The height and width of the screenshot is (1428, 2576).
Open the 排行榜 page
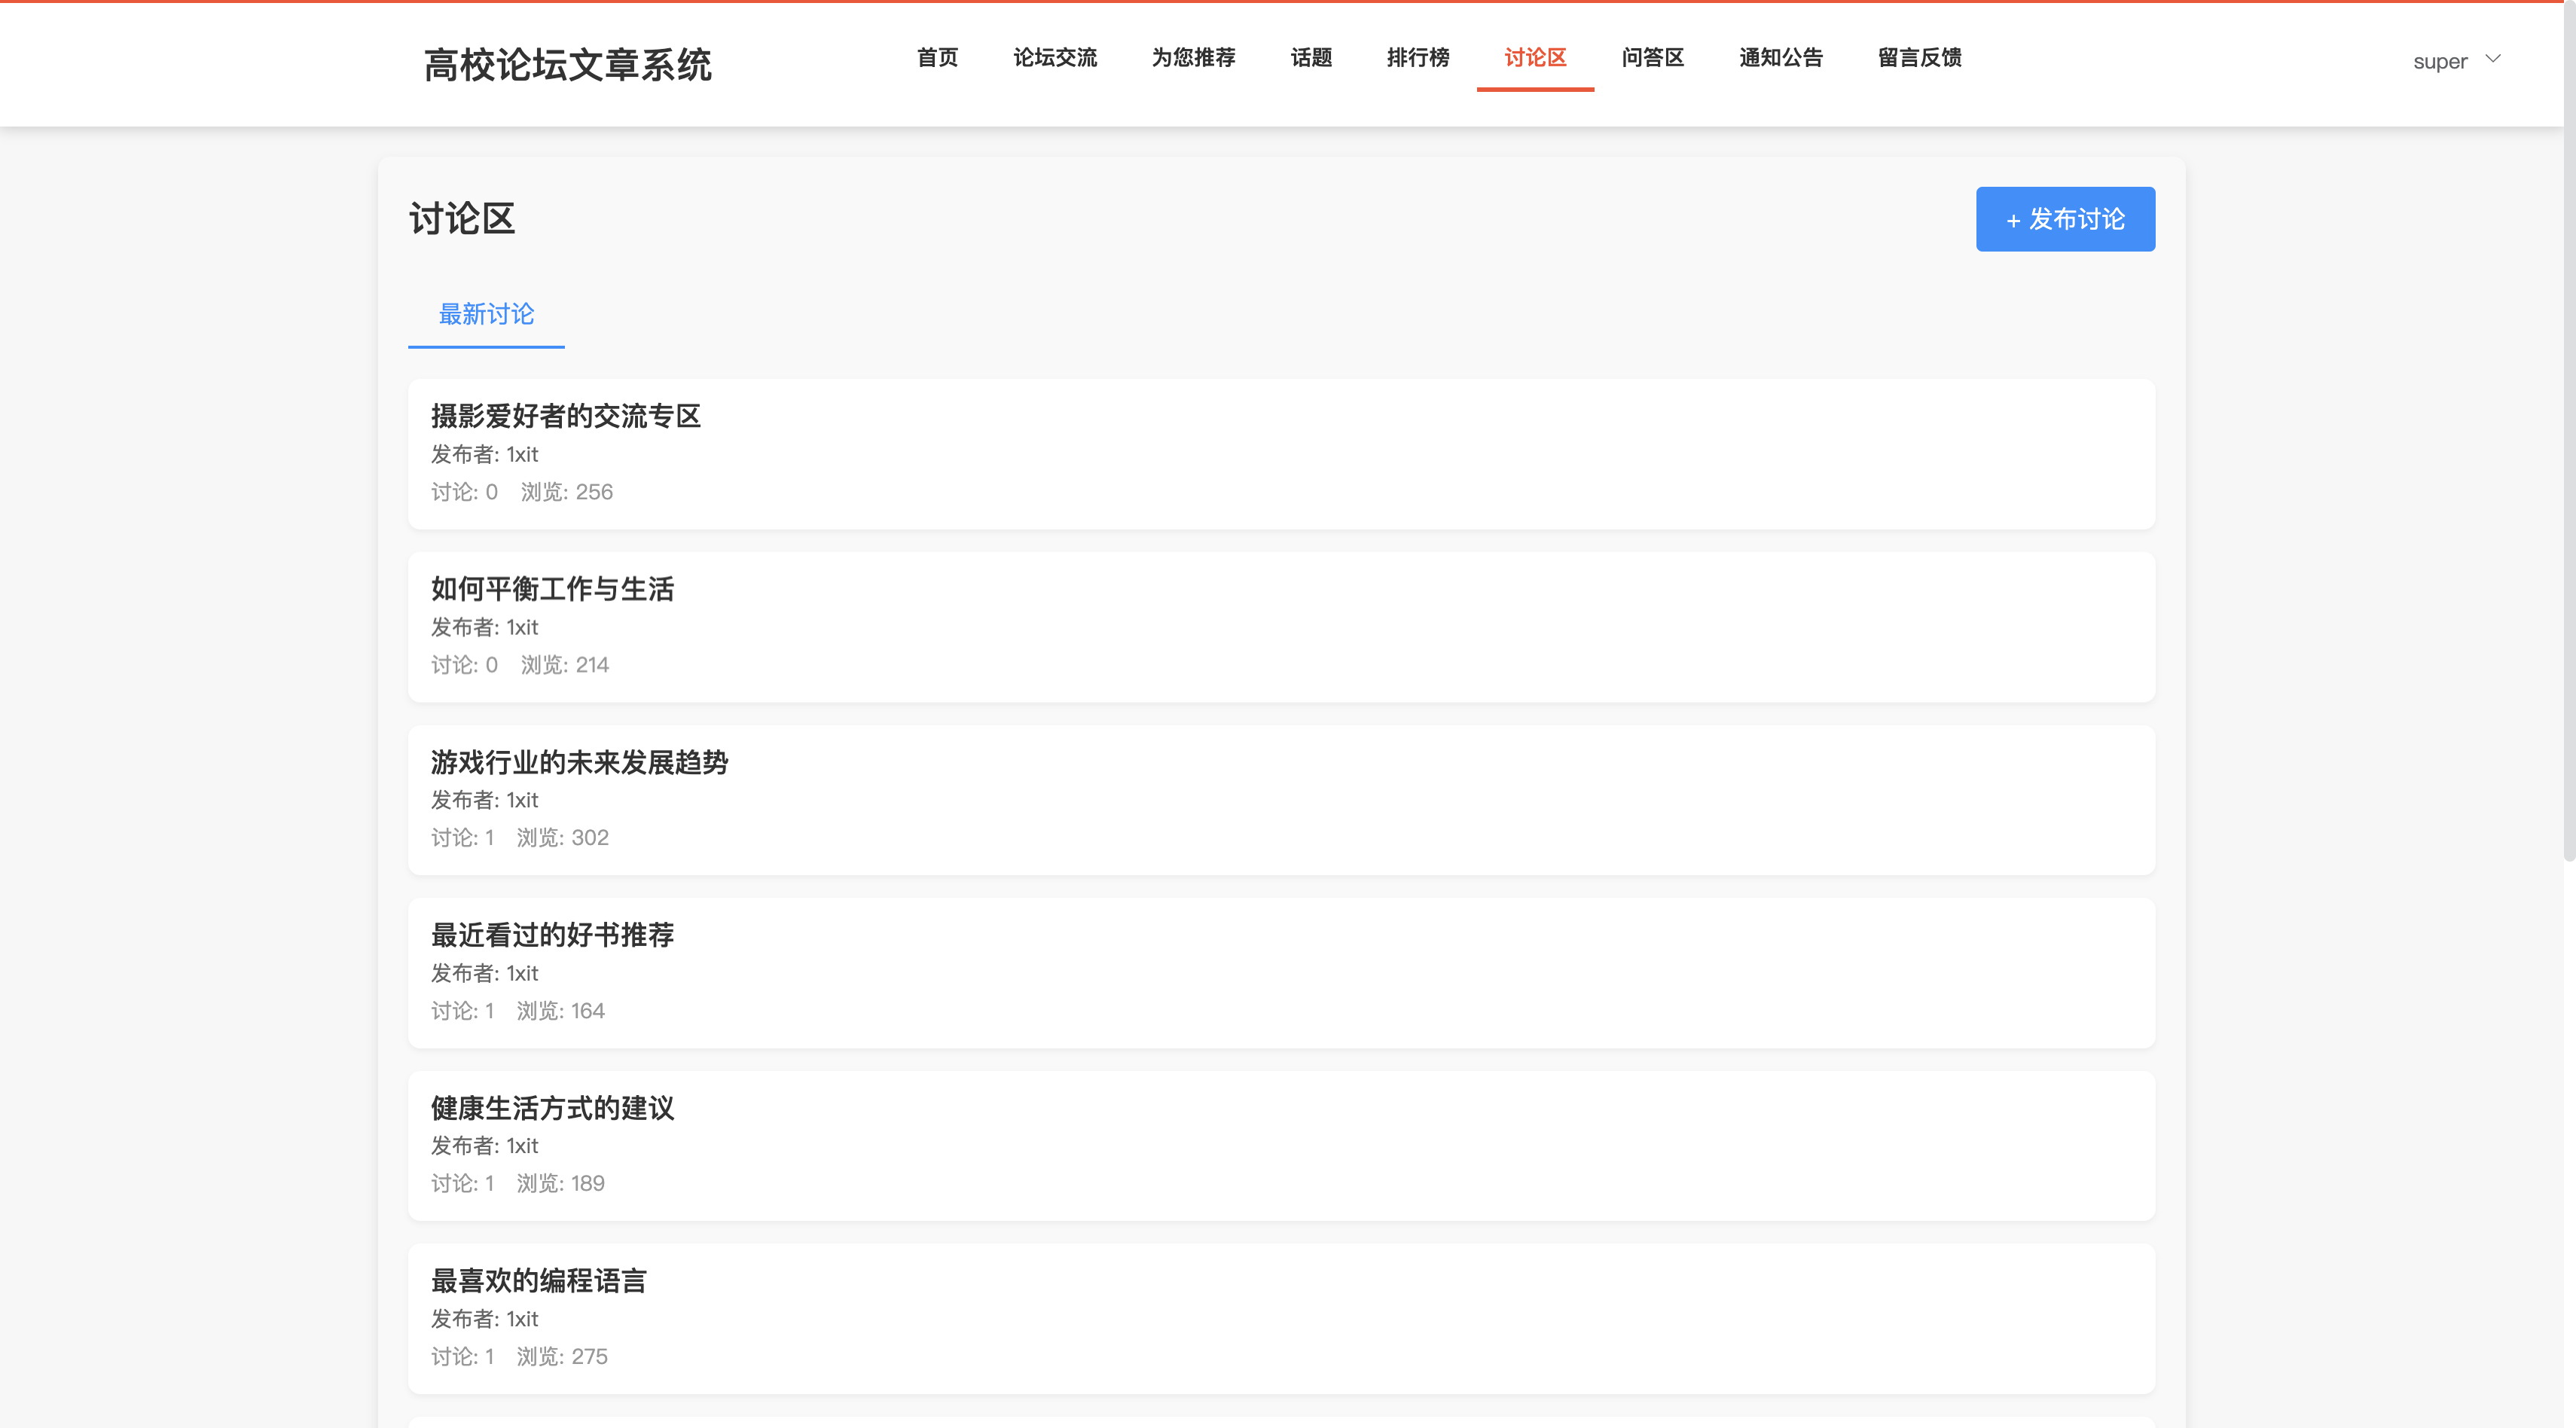point(1417,58)
